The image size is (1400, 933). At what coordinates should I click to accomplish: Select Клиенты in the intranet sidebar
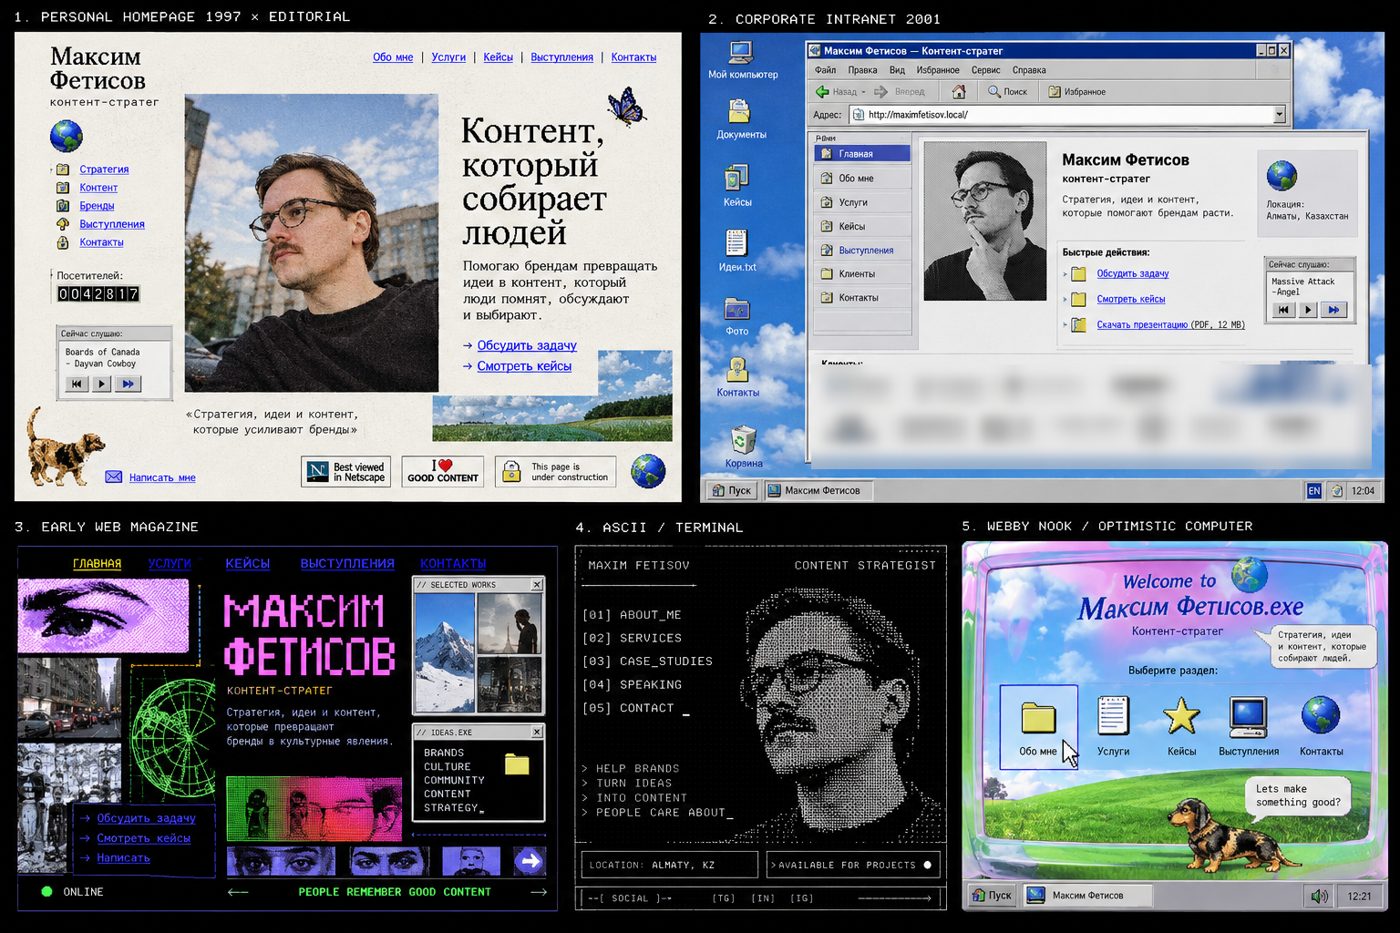862,273
